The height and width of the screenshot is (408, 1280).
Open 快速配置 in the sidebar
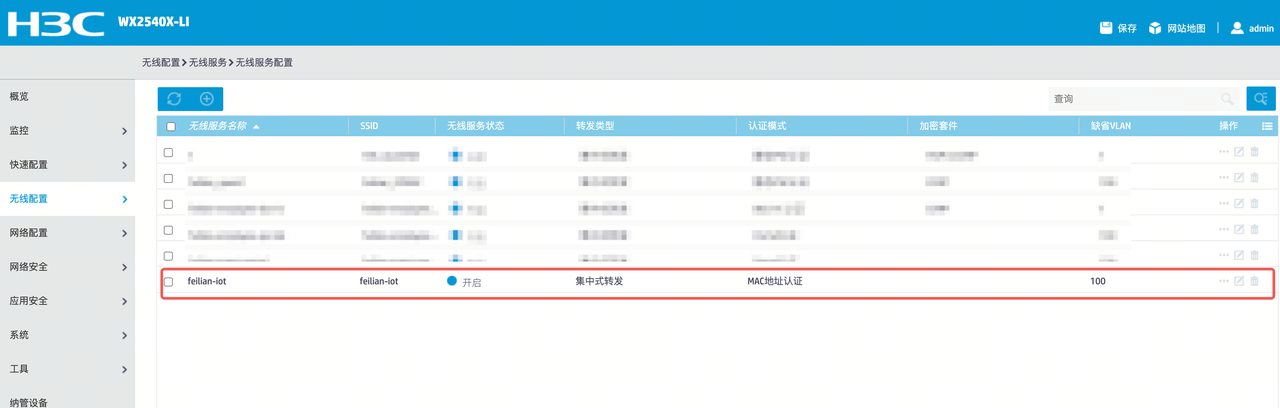29,165
